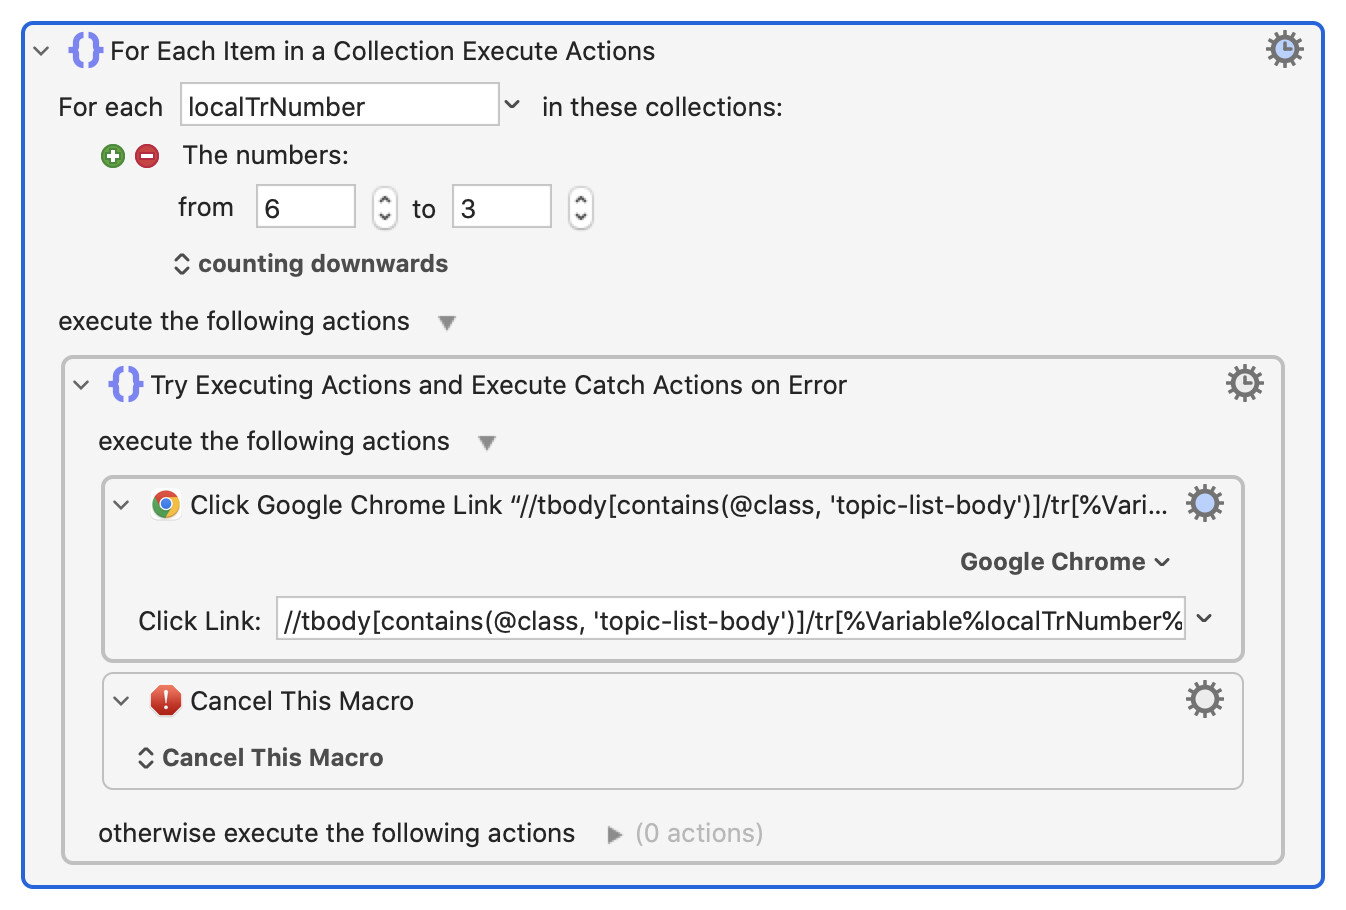
Task: Open gear menu for For Each action
Action: point(1284,49)
